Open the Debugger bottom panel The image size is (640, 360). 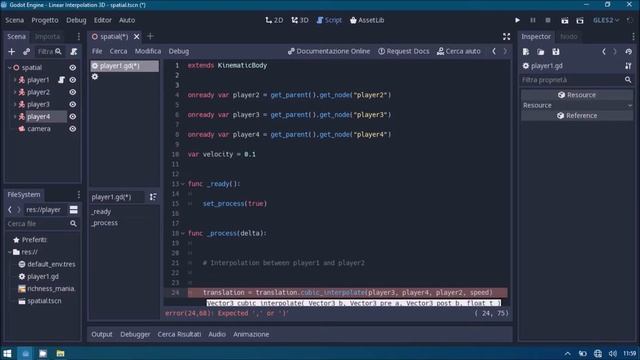[x=135, y=334]
